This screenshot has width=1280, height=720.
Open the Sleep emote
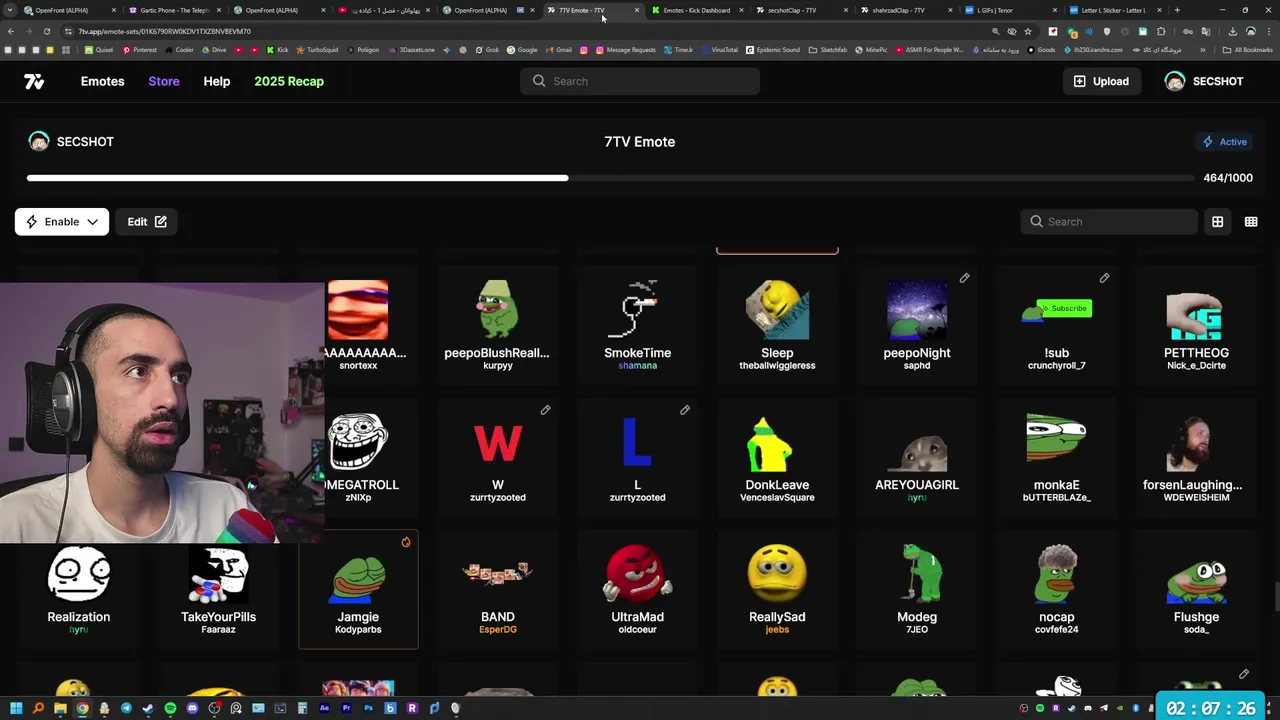click(x=777, y=325)
